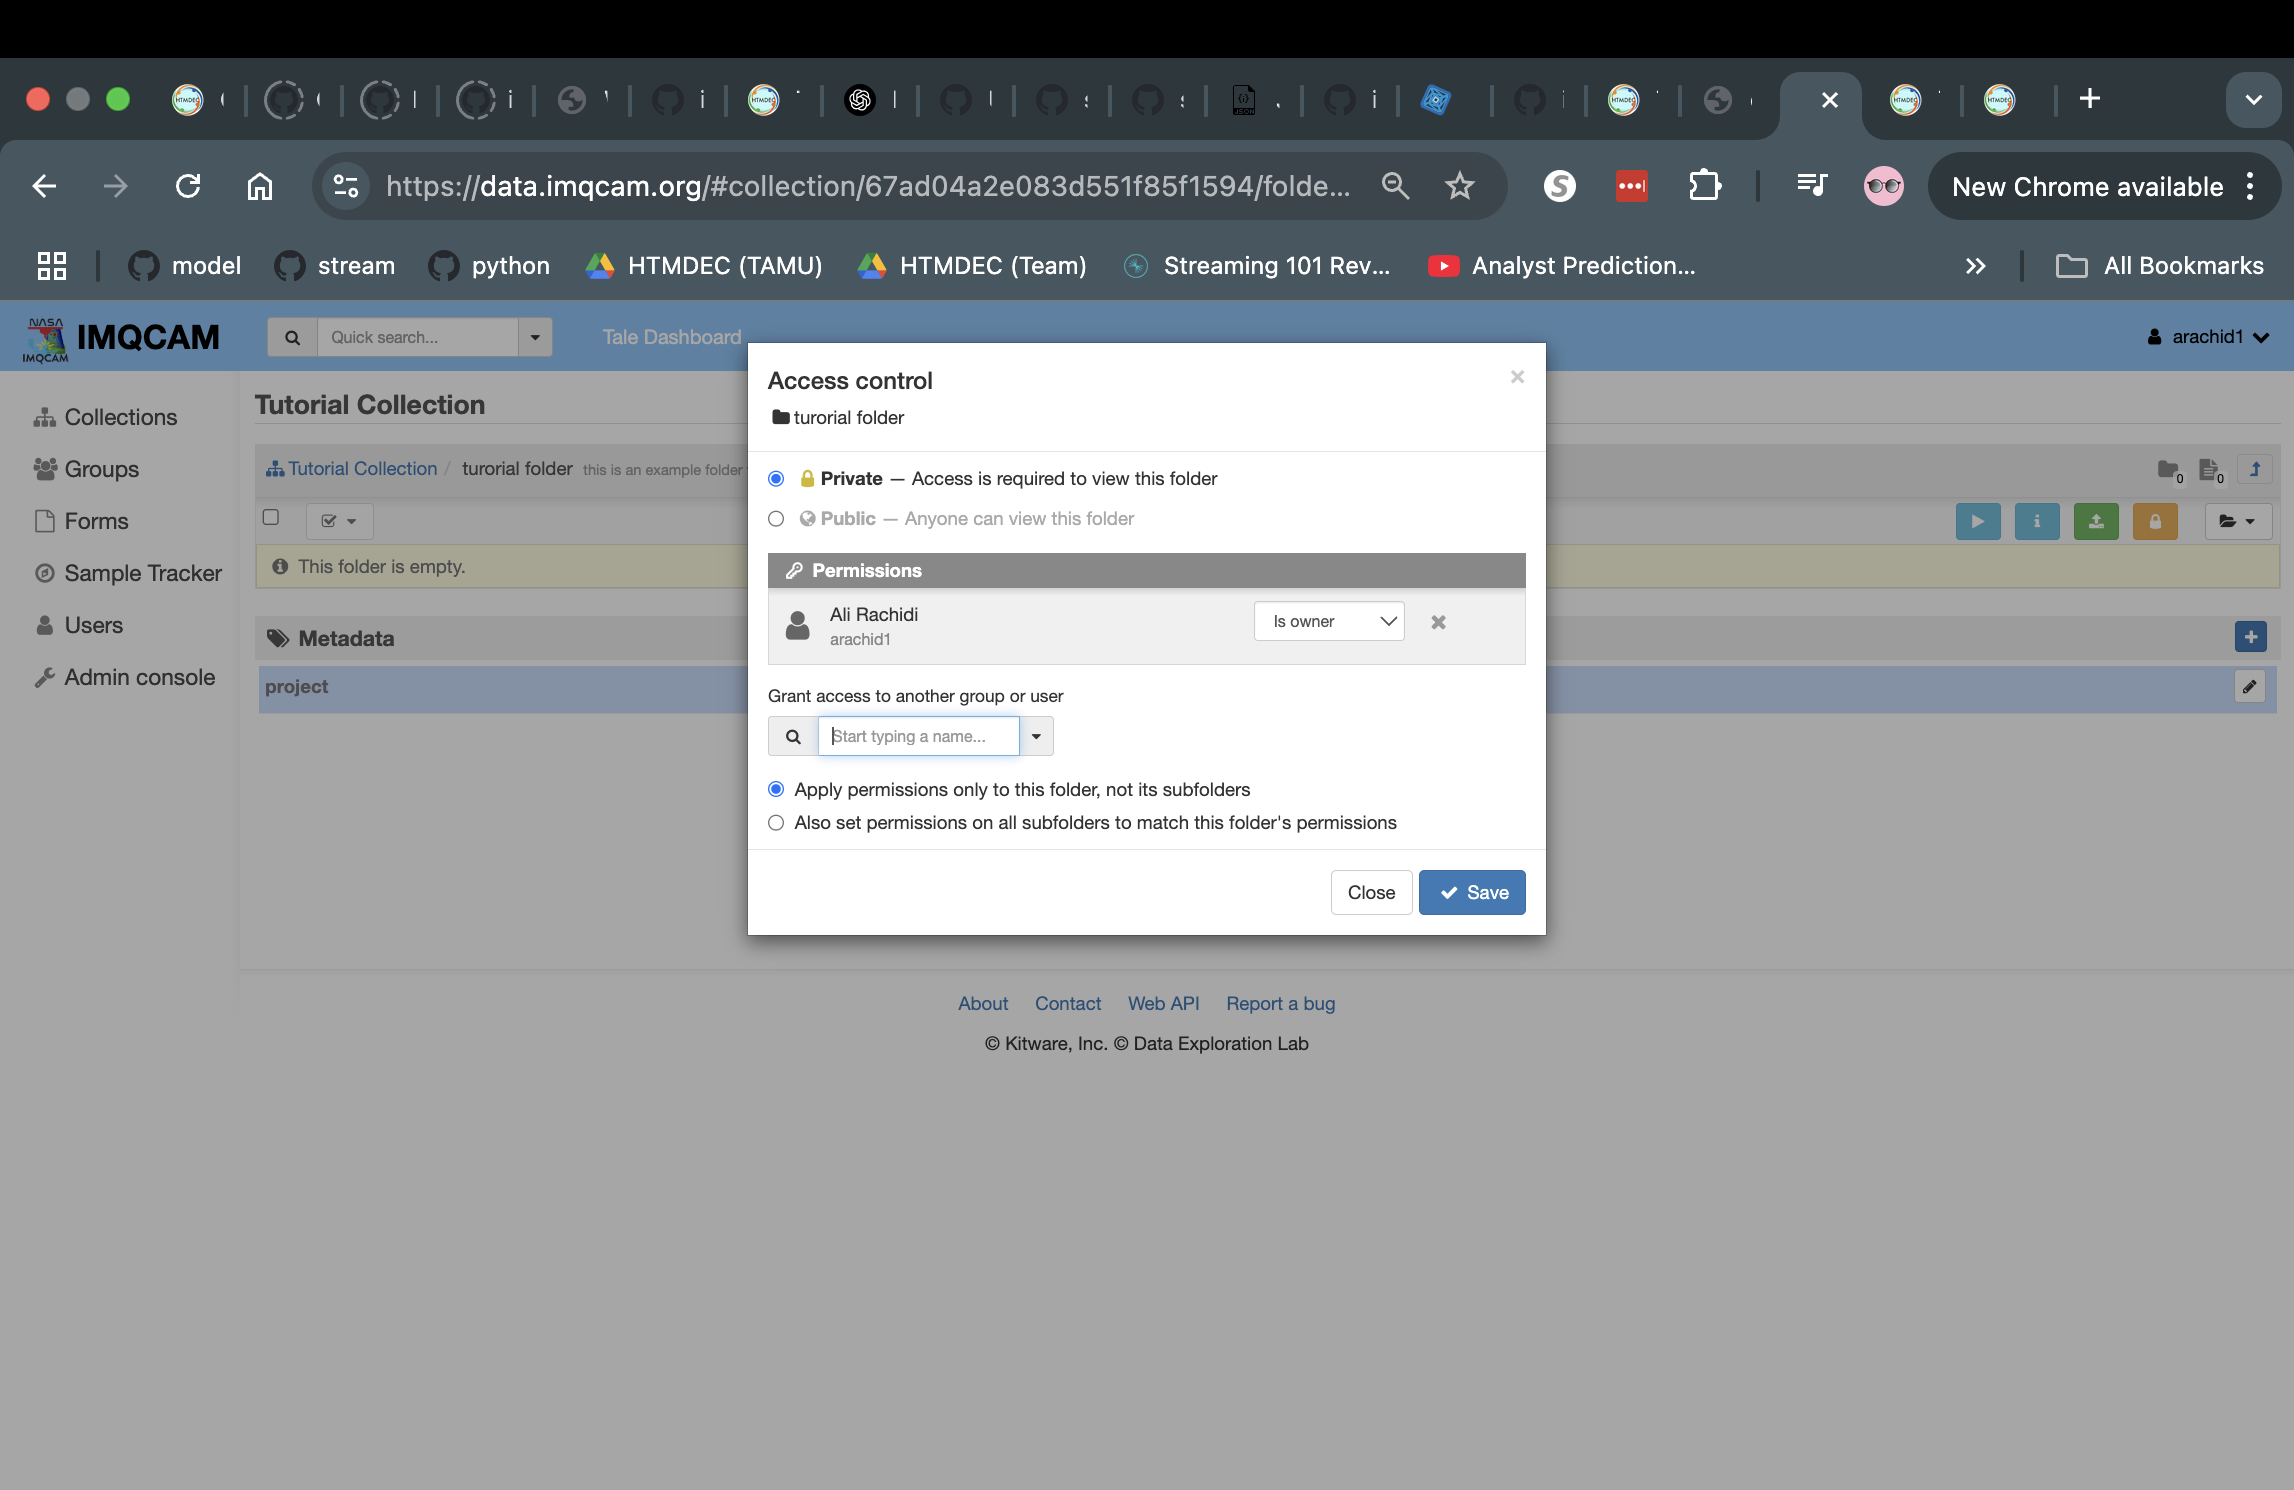
Task: Open the Chrome three-dot menu
Action: pos(2250,186)
